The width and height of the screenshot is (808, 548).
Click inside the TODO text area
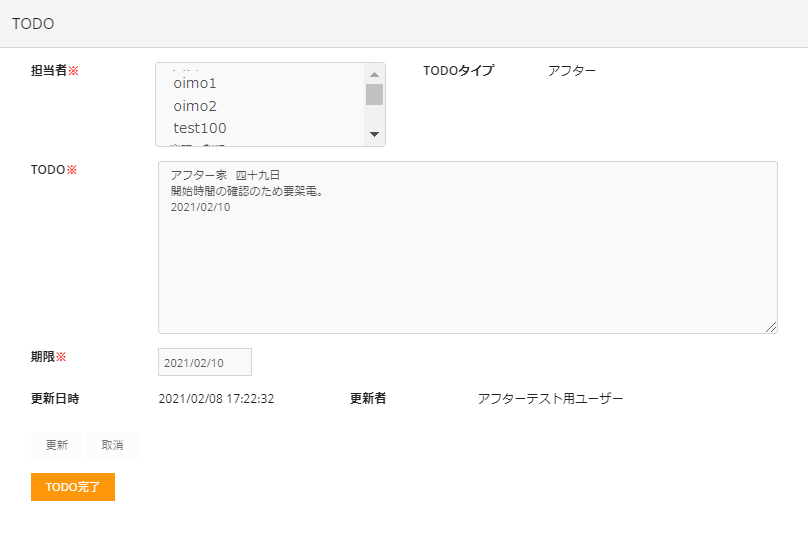[x=467, y=270]
